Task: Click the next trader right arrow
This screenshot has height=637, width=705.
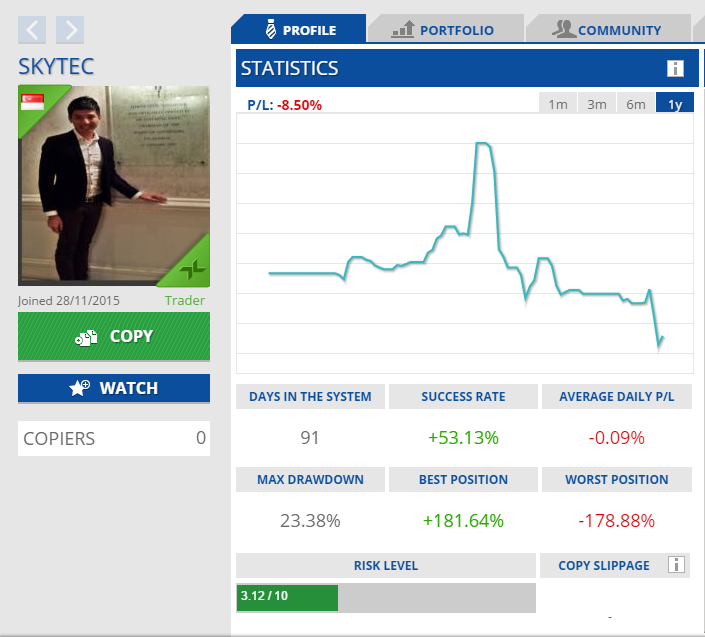Action: (69, 30)
